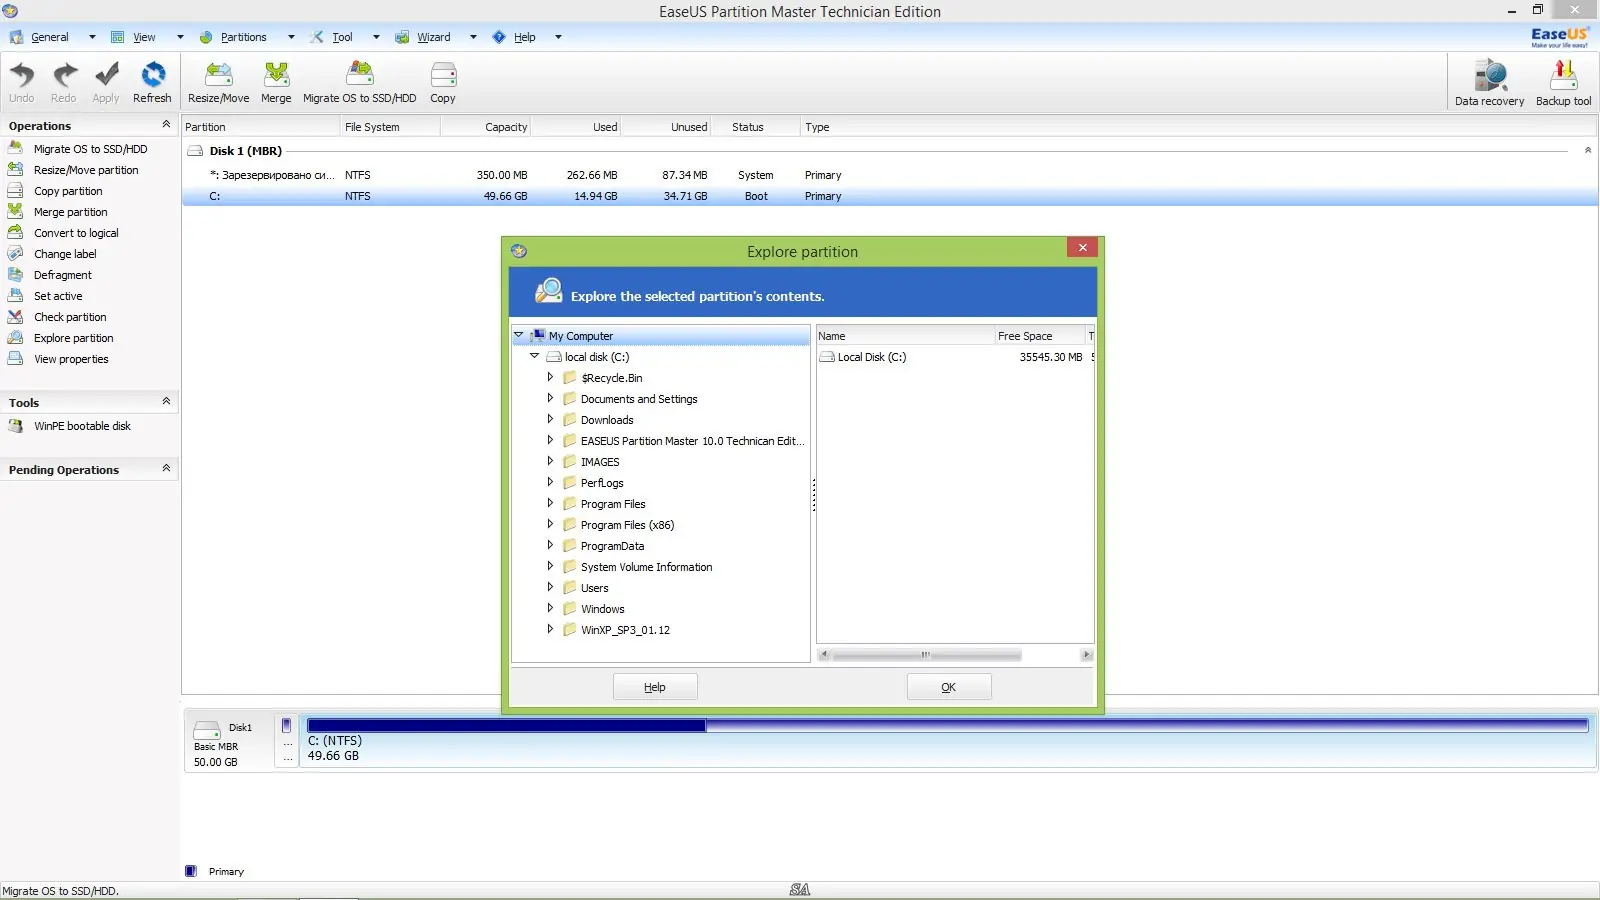The width and height of the screenshot is (1600, 900).
Task: Select the Disk1 Basic MBR disk icon
Action: [207, 730]
